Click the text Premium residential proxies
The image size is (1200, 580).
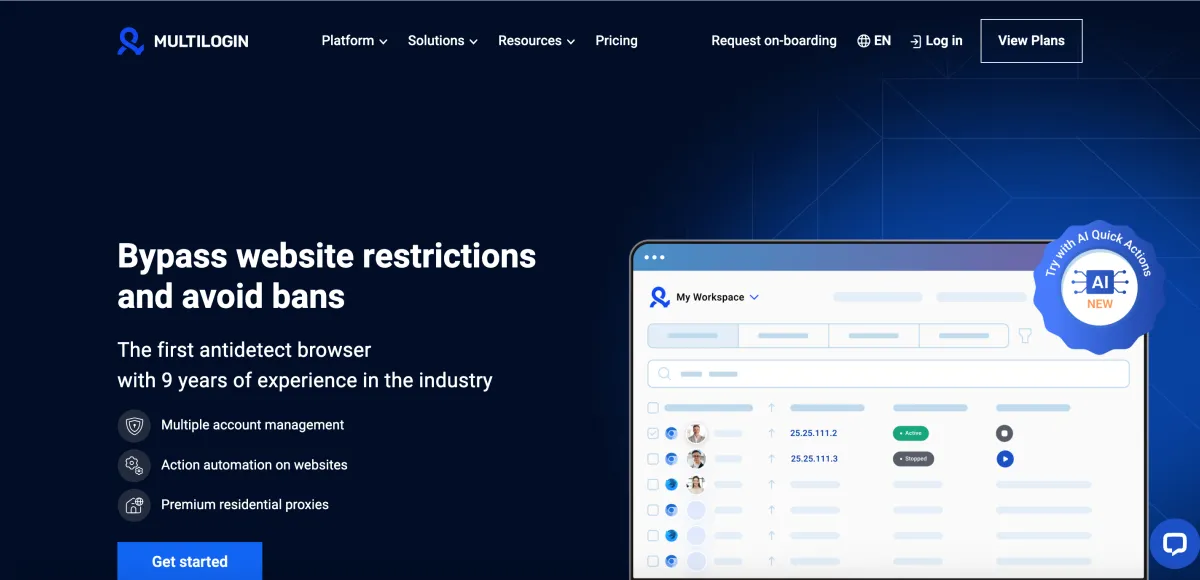[245, 505]
